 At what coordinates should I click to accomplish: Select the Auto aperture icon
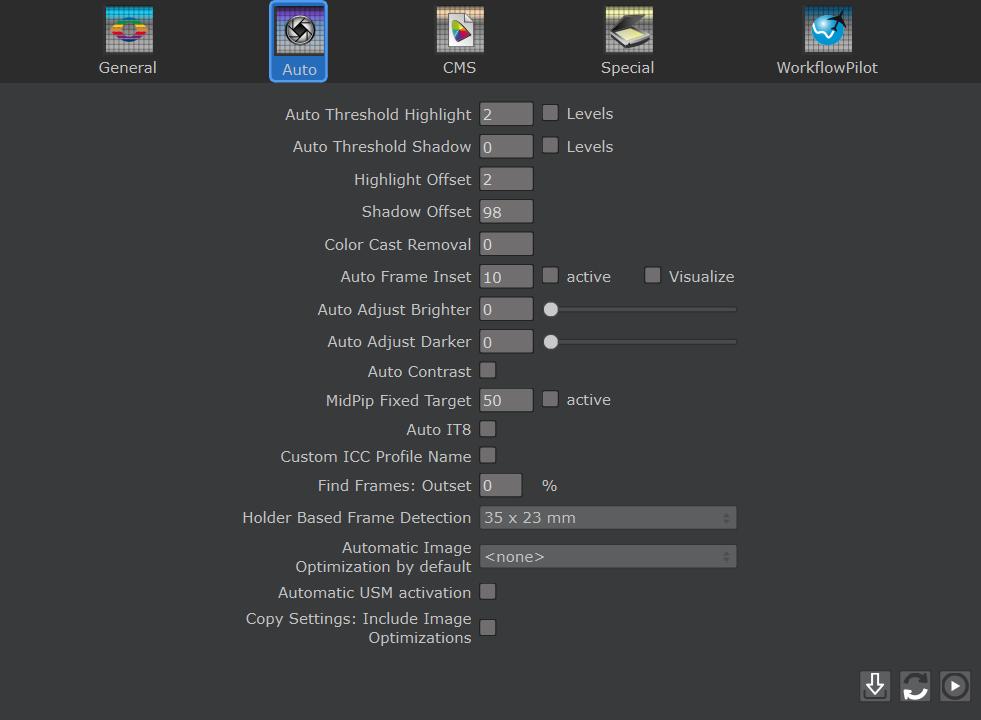[299, 31]
